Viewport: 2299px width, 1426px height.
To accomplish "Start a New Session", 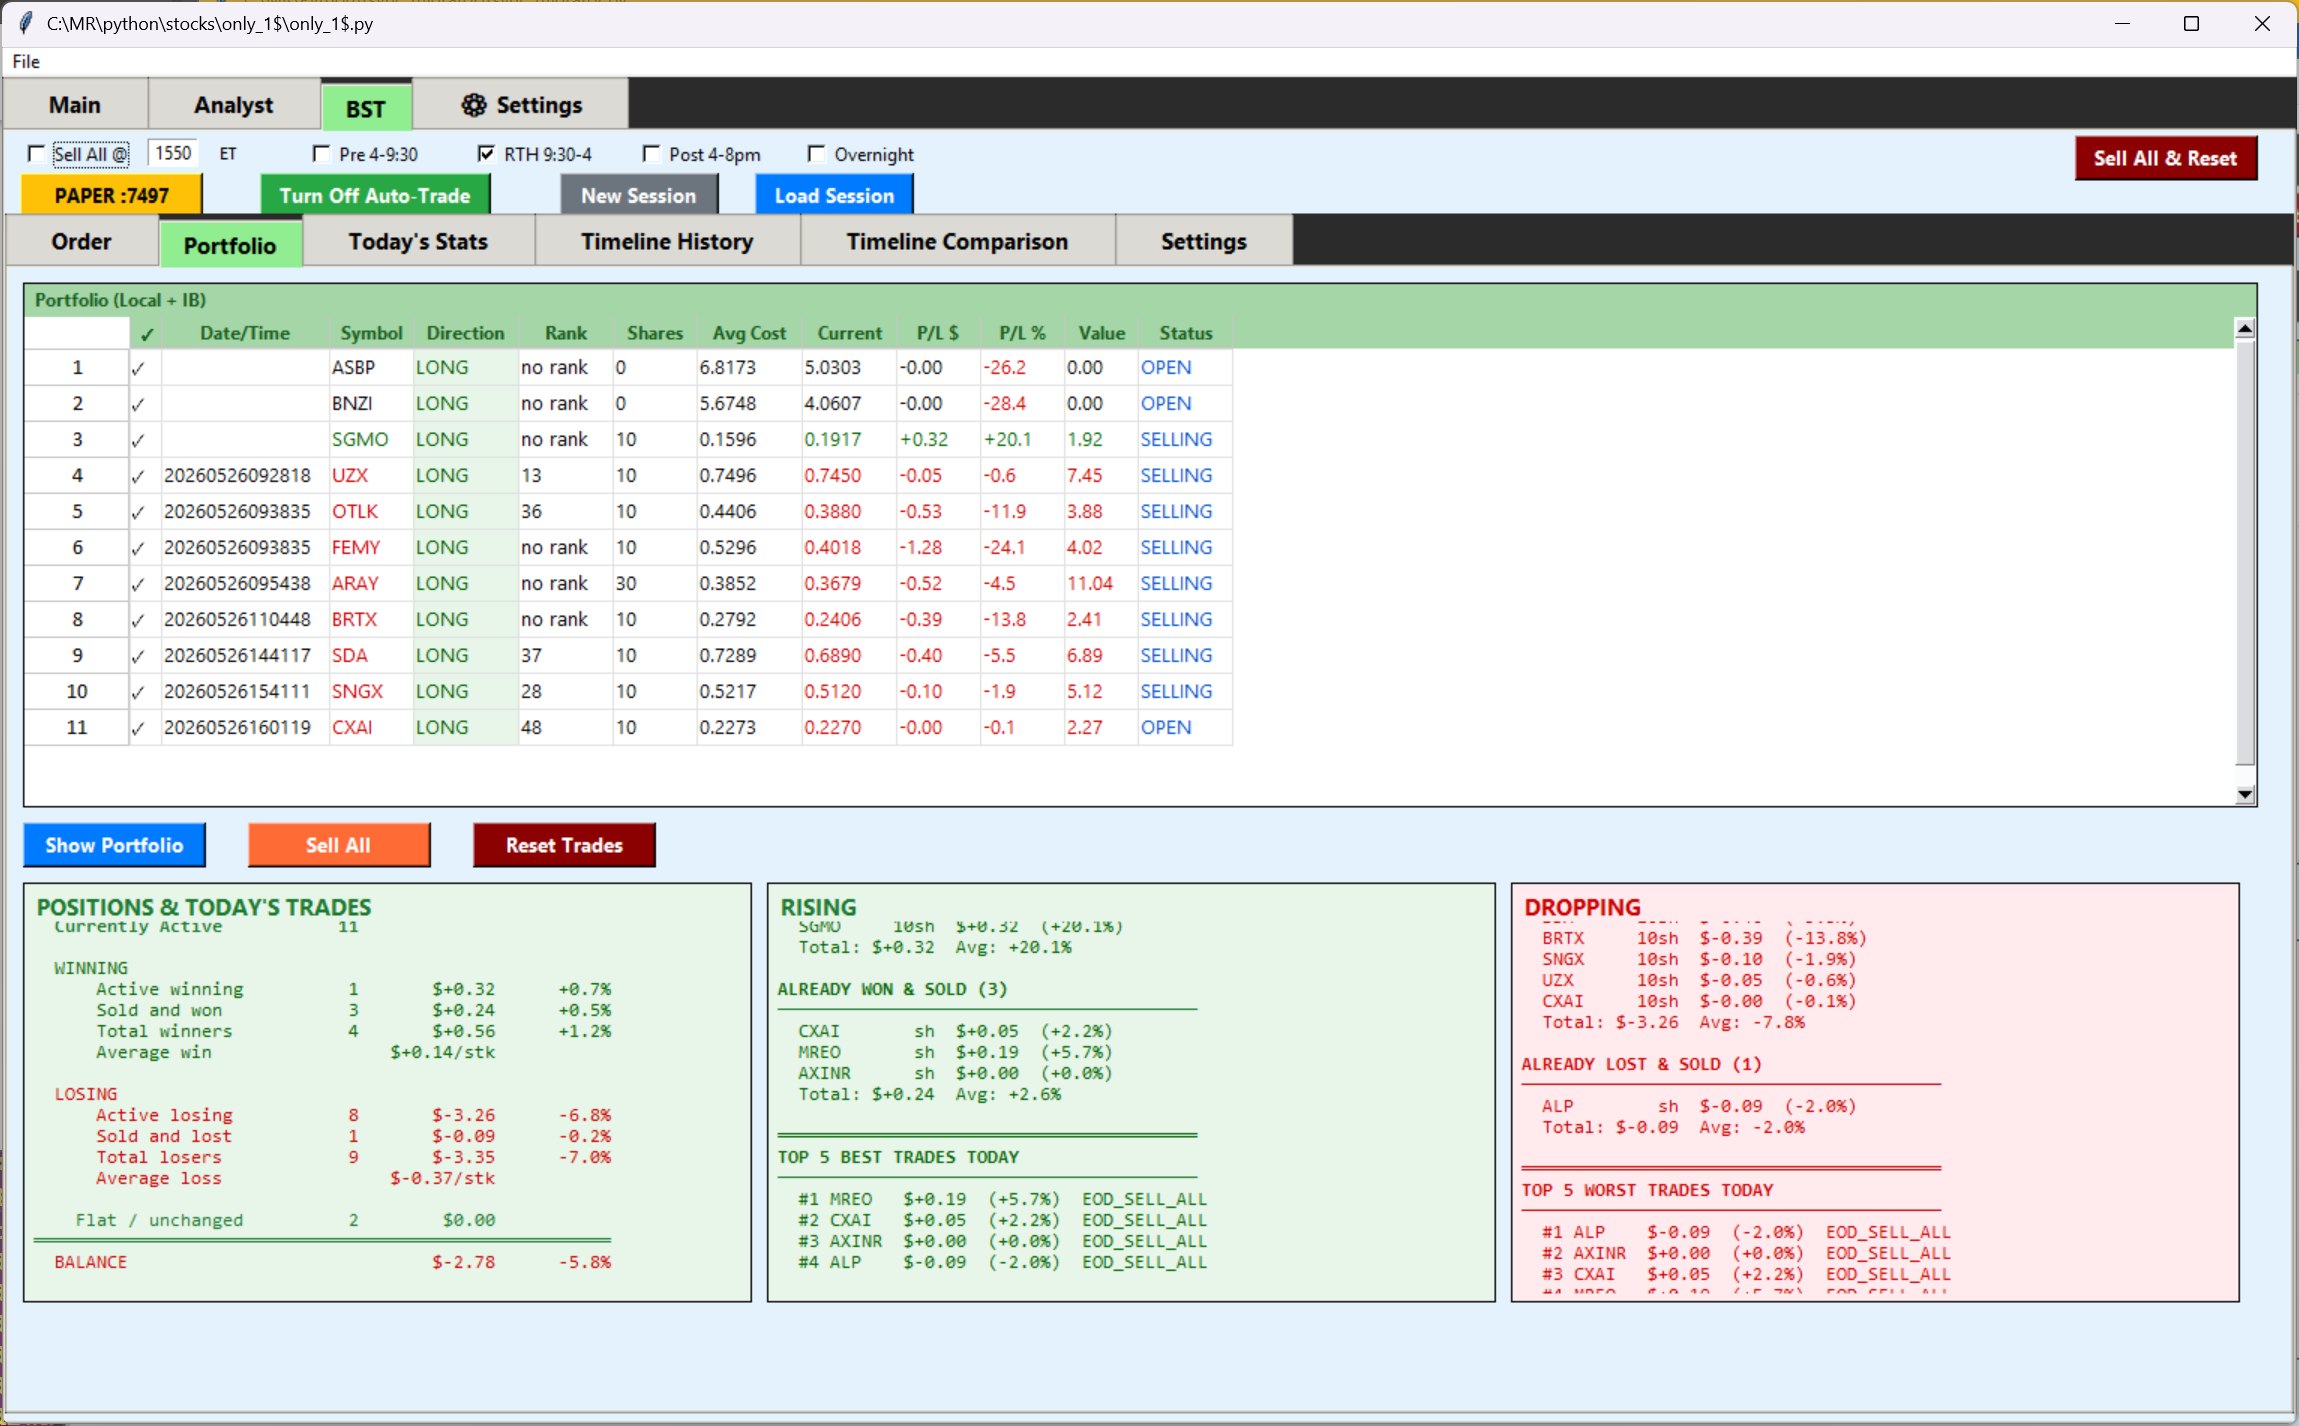I will tap(639, 195).
